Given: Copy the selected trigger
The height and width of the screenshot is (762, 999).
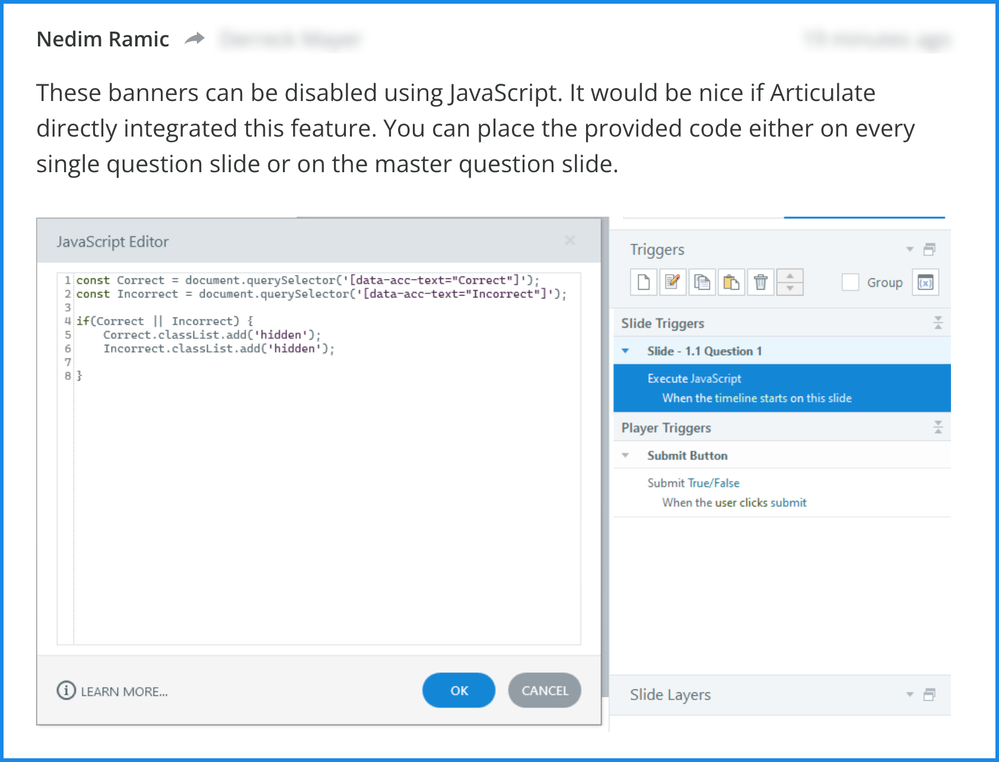Looking at the screenshot, I should (702, 282).
